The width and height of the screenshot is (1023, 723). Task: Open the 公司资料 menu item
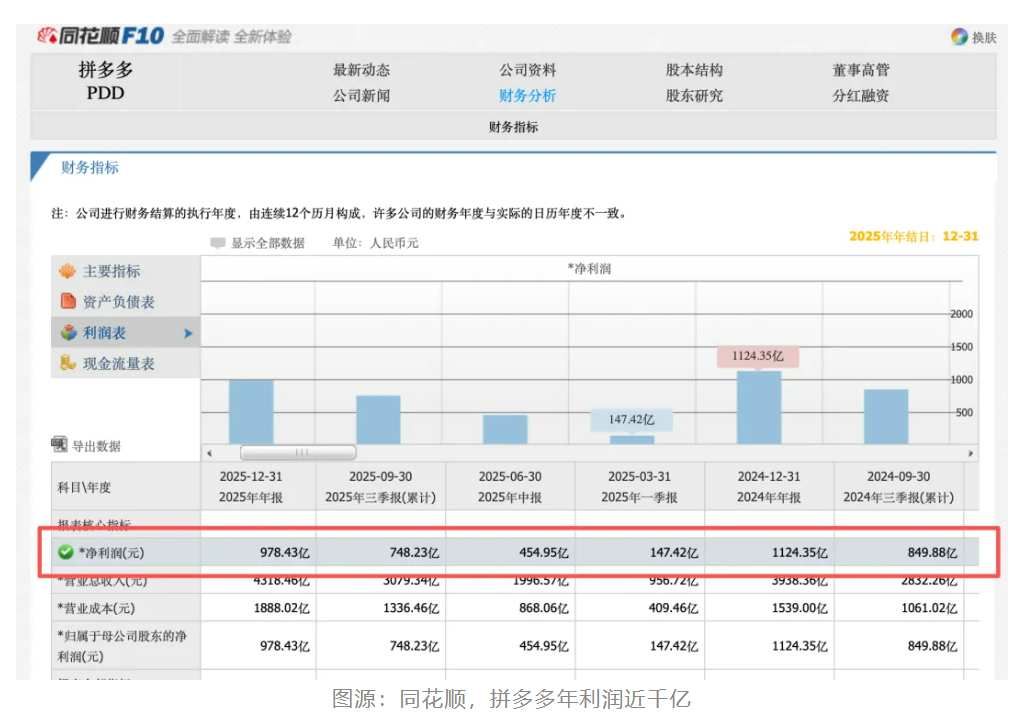[x=528, y=70]
